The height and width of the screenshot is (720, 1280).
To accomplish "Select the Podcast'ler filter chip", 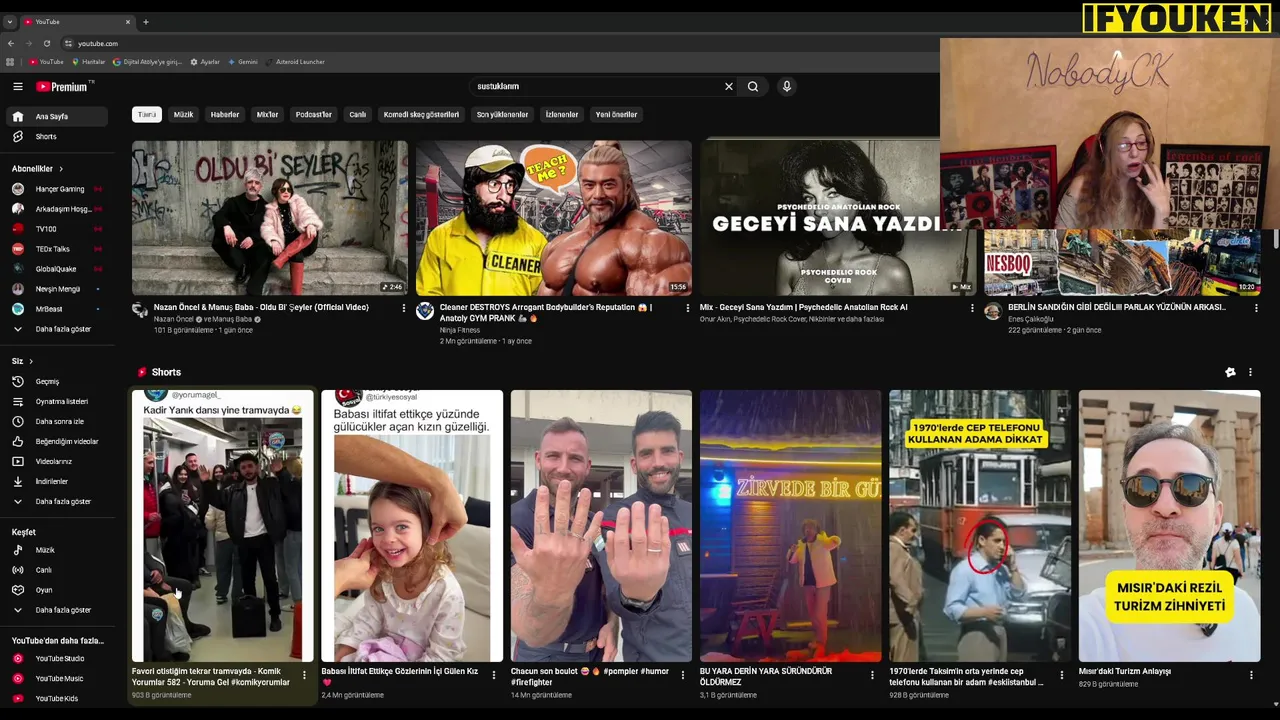I will 313,115.
